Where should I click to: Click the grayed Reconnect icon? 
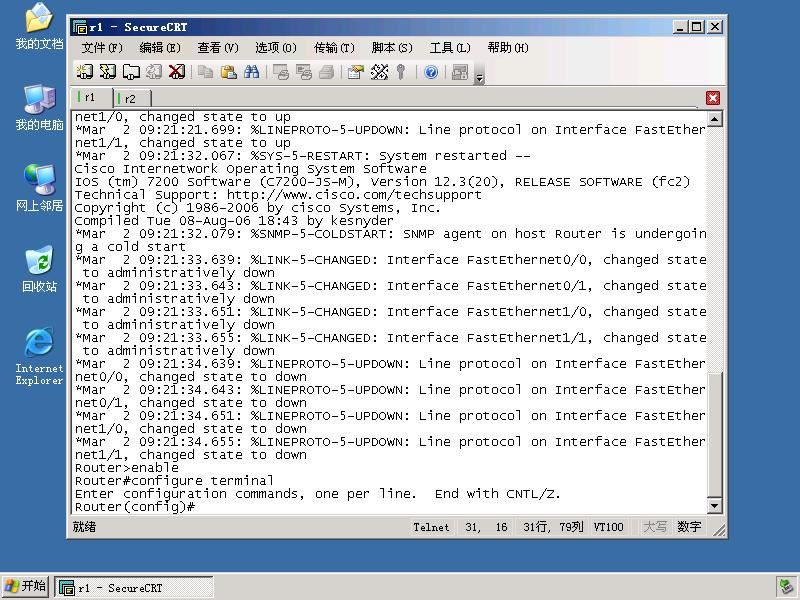pos(154,72)
